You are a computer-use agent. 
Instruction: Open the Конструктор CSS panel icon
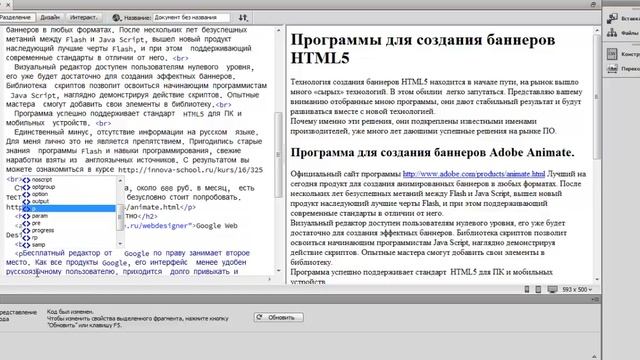pos(612,54)
